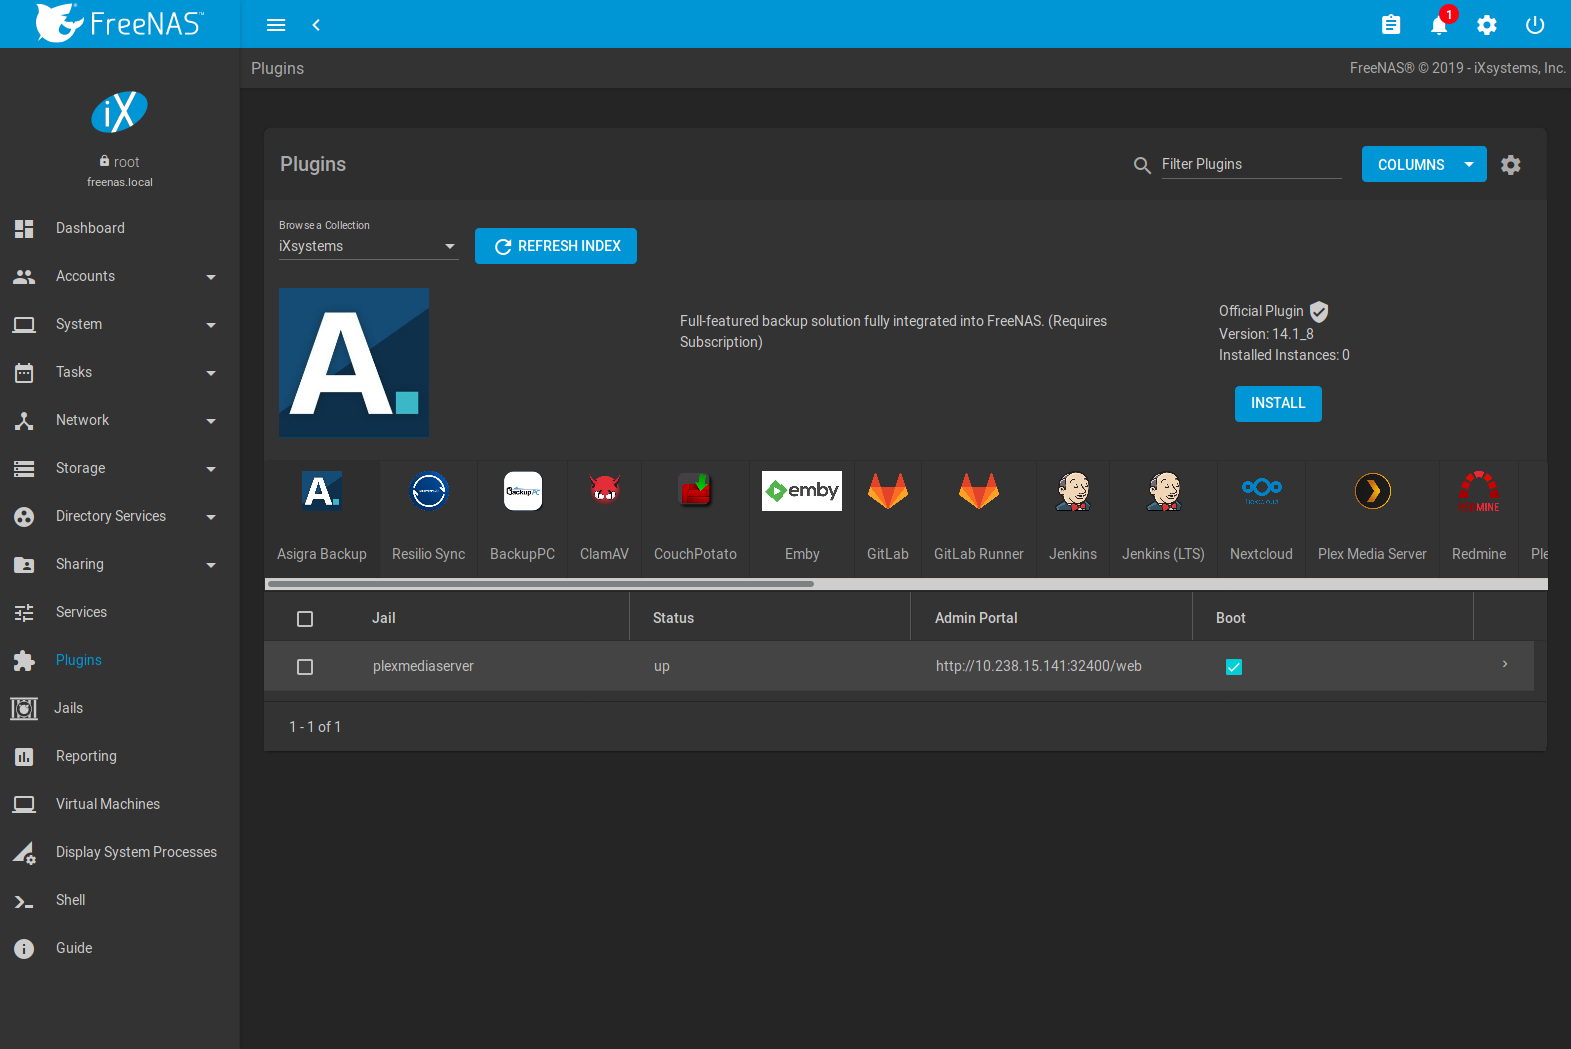Screen dimensions: 1571x1049
Task: Tick the select-all checkbox in table header
Action: (x=305, y=619)
